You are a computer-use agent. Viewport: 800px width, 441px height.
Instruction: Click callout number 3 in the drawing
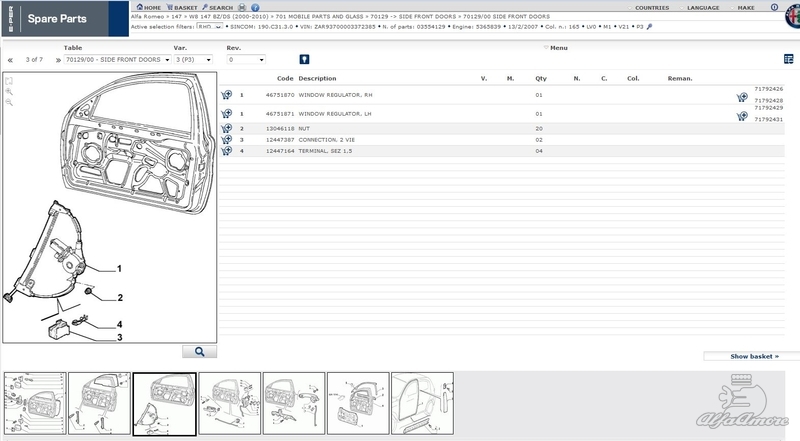pos(119,337)
